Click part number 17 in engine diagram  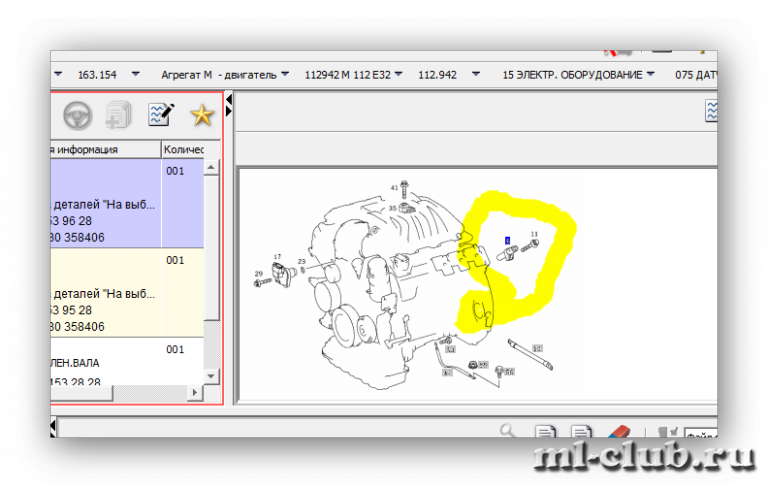(277, 257)
